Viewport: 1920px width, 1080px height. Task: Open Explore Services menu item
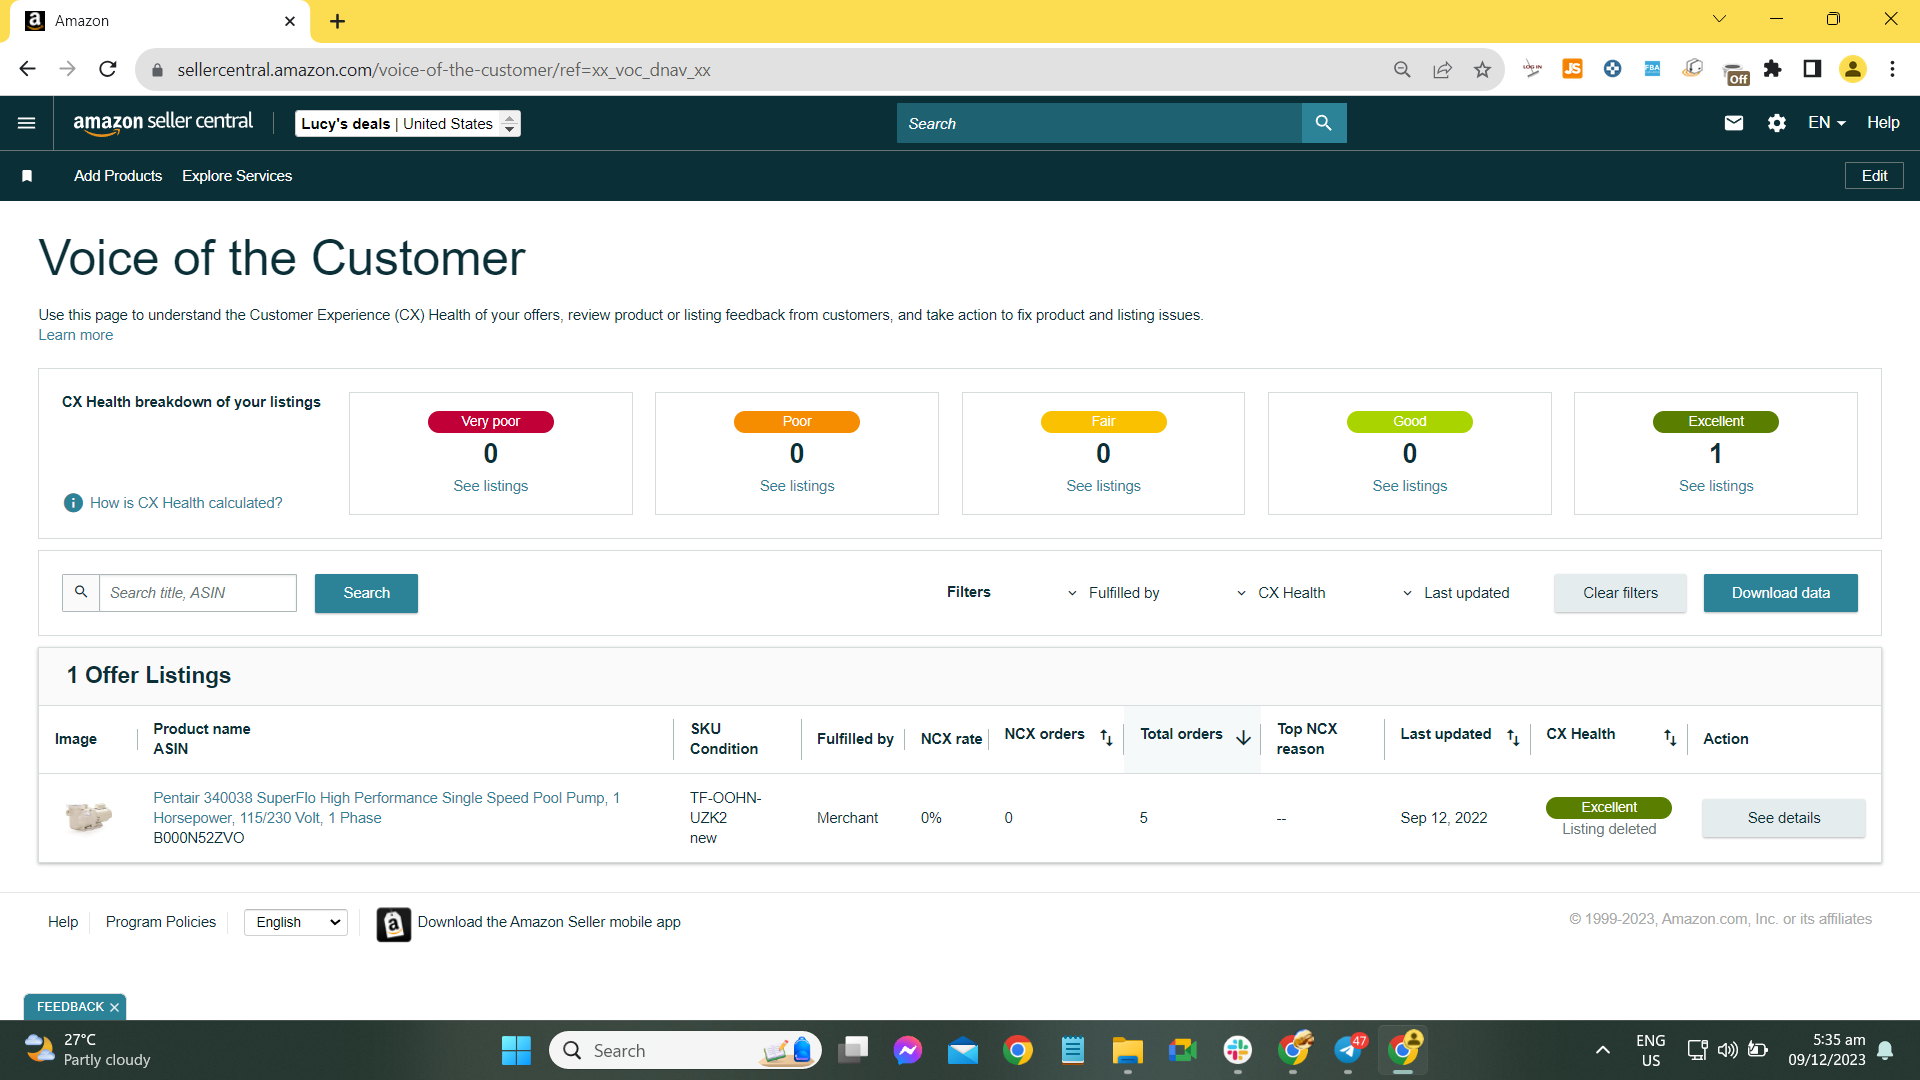[237, 176]
